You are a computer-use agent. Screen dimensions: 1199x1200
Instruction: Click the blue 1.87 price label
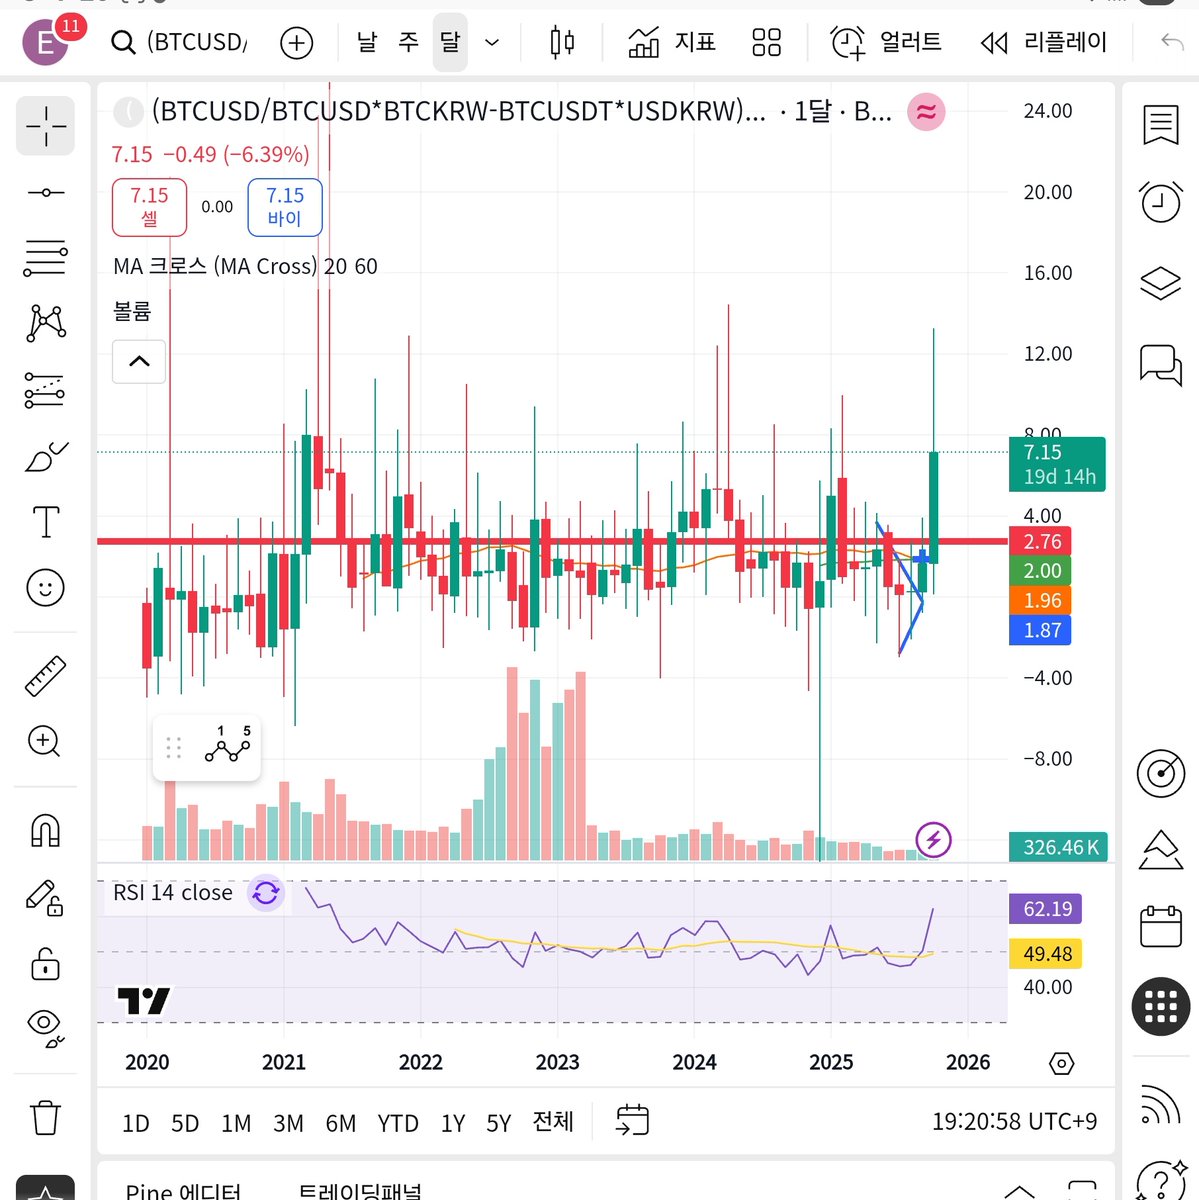pos(1040,630)
